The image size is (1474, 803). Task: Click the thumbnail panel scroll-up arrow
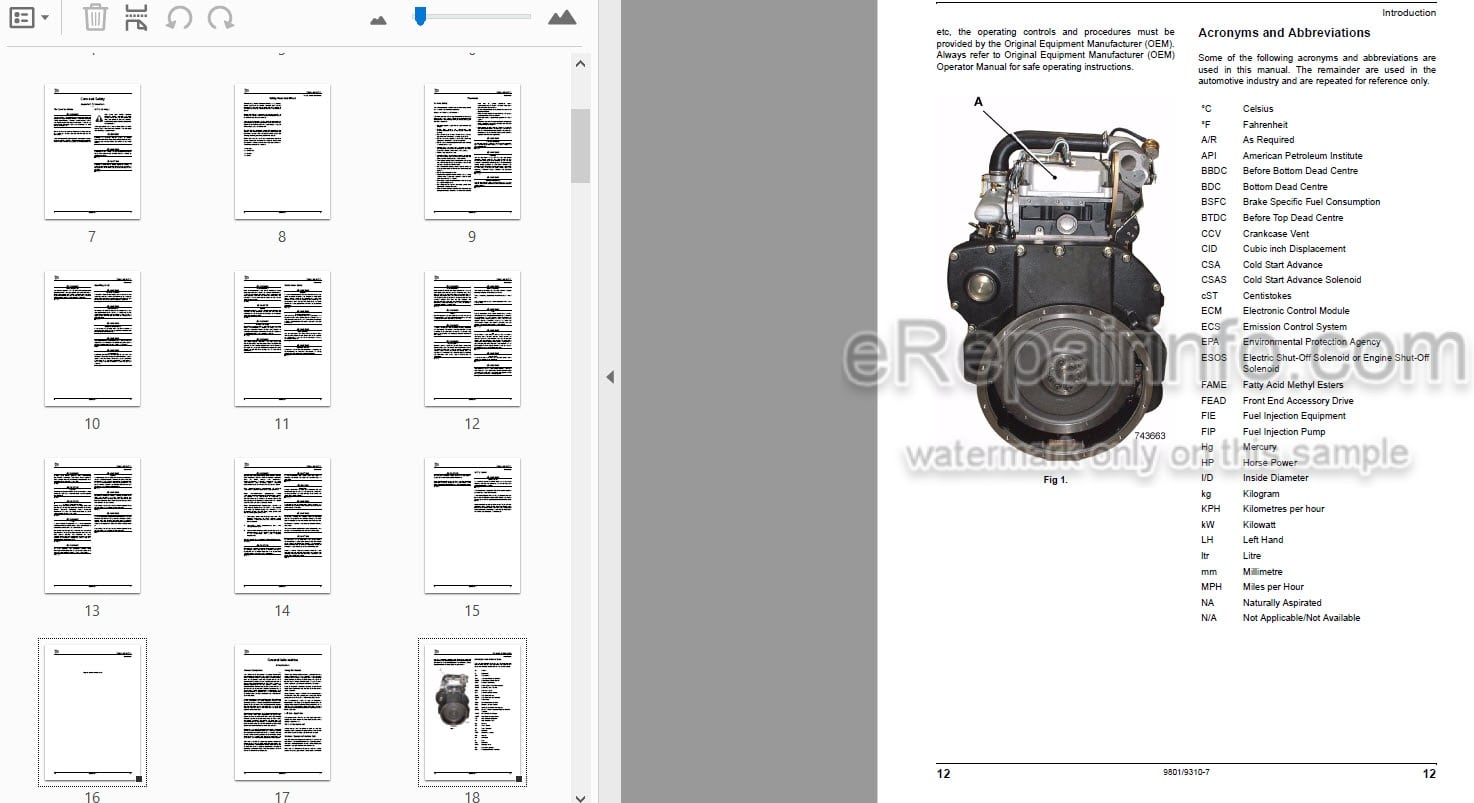[580, 63]
